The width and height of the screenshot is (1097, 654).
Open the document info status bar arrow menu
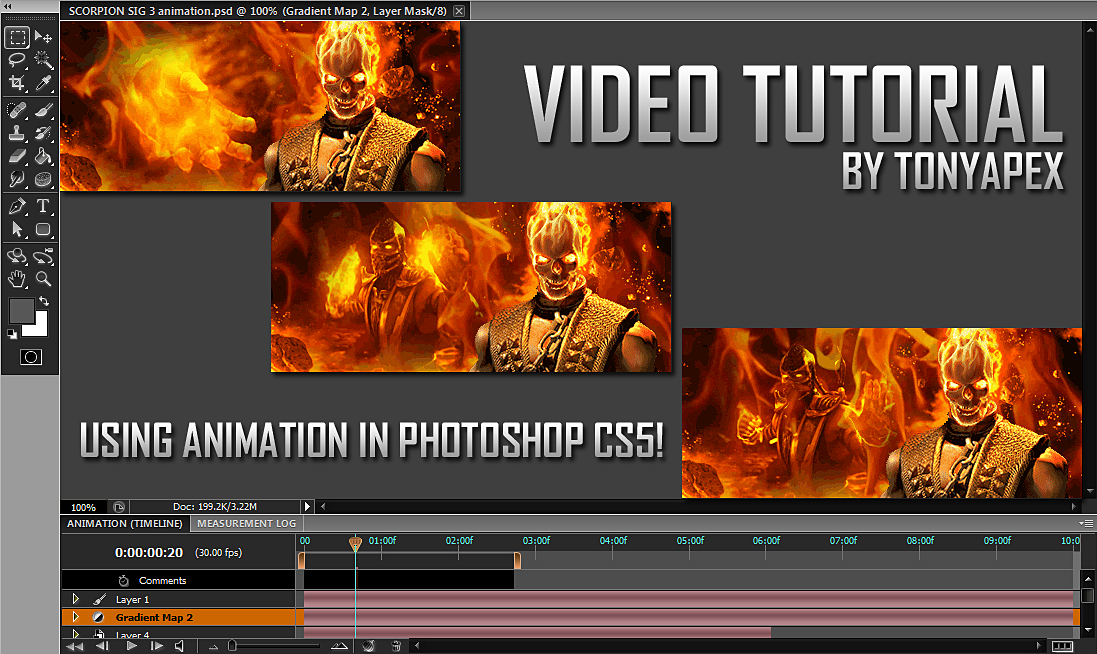(x=307, y=506)
